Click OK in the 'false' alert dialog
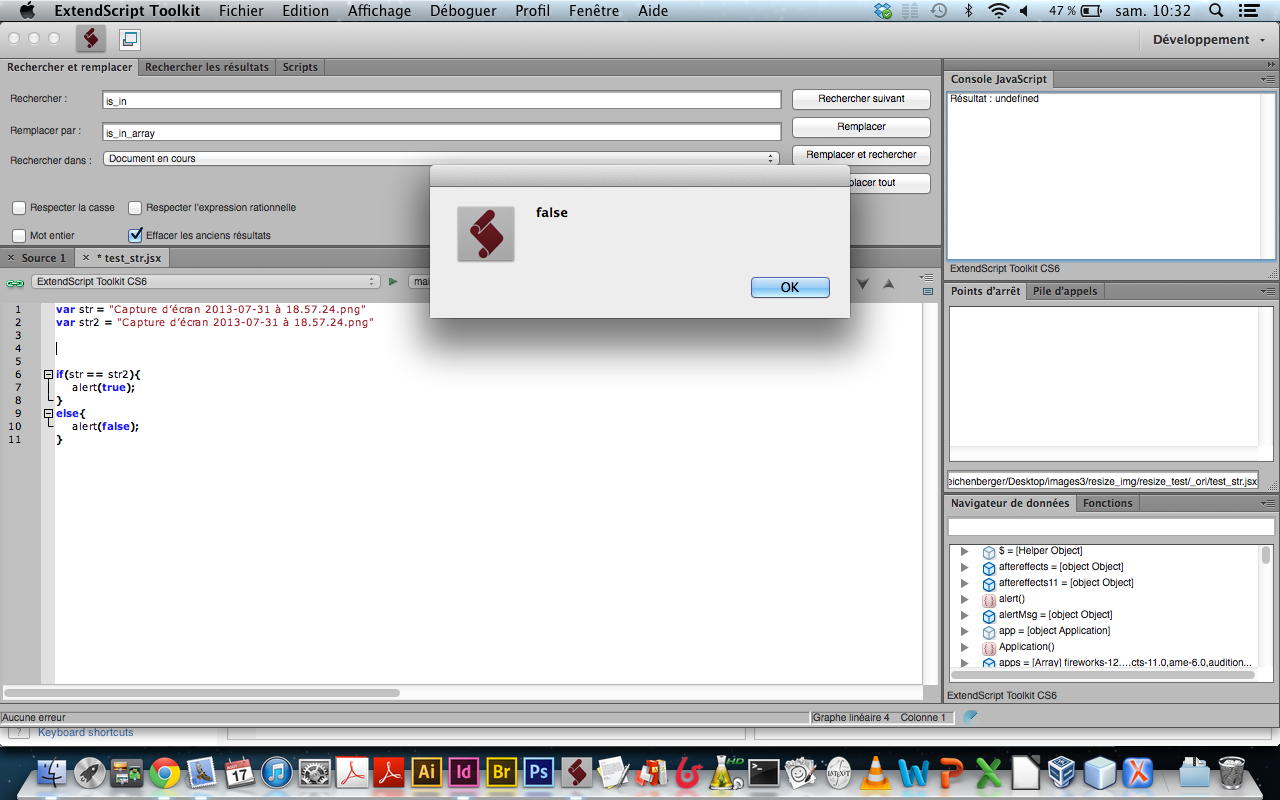Image resolution: width=1280 pixels, height=800 pixels. click(x=790, y=287)
